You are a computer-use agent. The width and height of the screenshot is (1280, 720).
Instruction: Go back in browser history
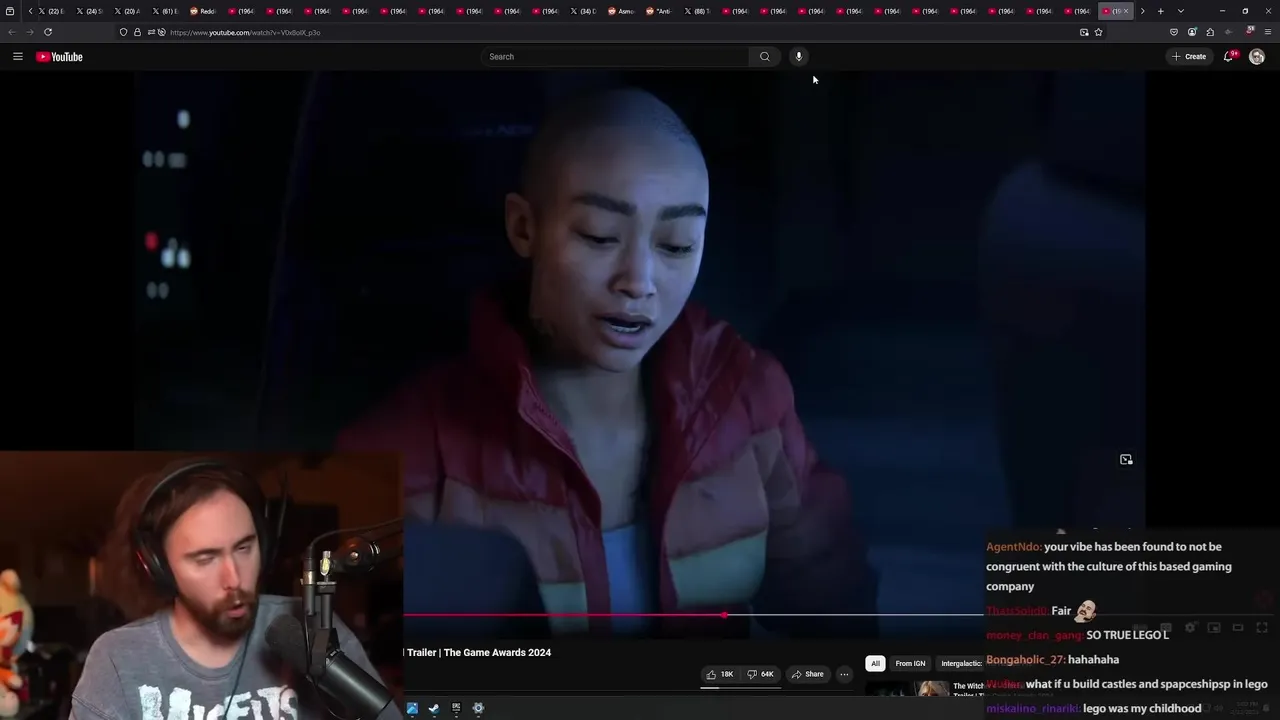12,32
